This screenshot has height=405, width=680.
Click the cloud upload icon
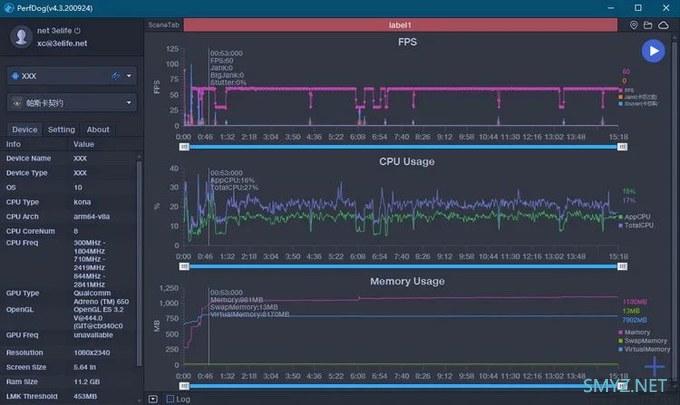(x=663, y=25)
